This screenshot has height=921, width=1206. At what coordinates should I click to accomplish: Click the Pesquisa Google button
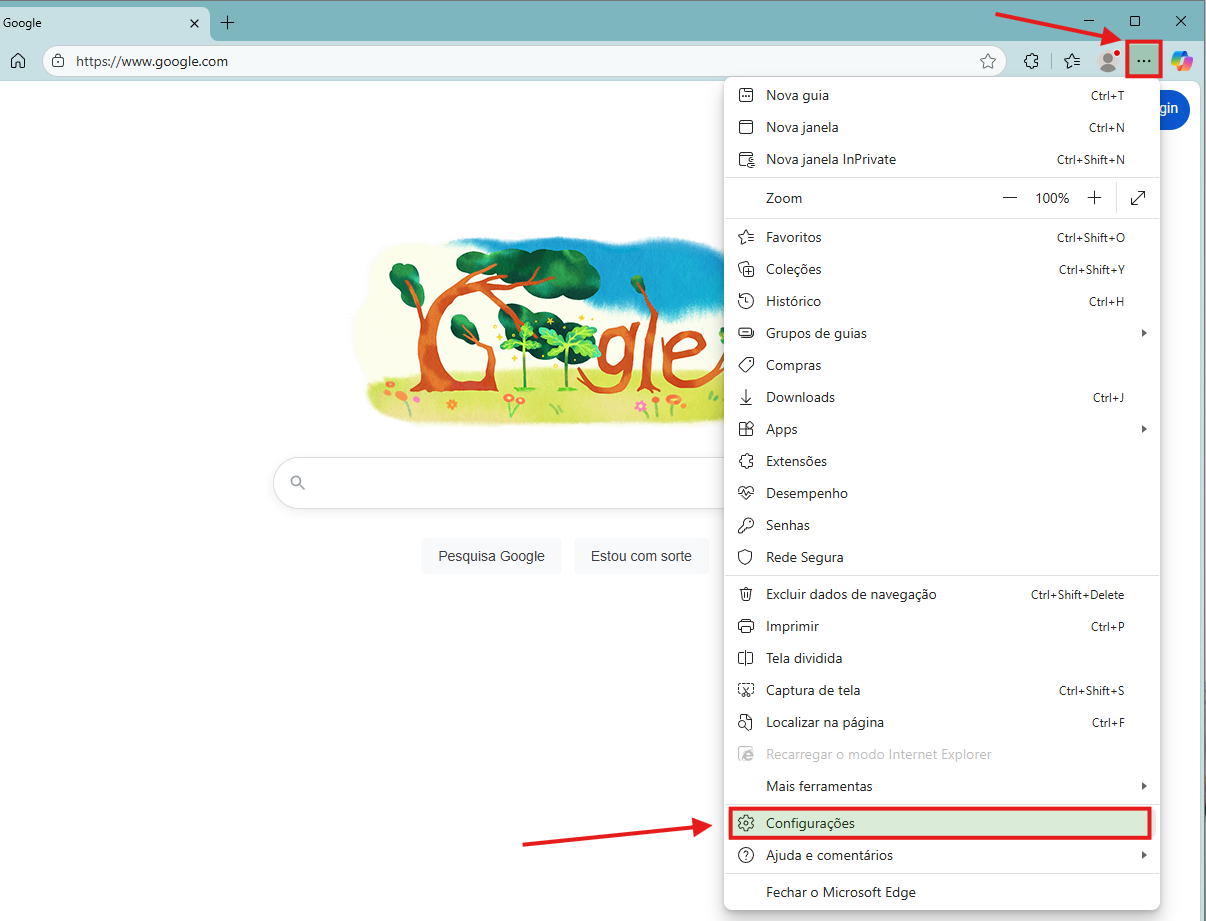pyautogui.click(x=491, y=556)
